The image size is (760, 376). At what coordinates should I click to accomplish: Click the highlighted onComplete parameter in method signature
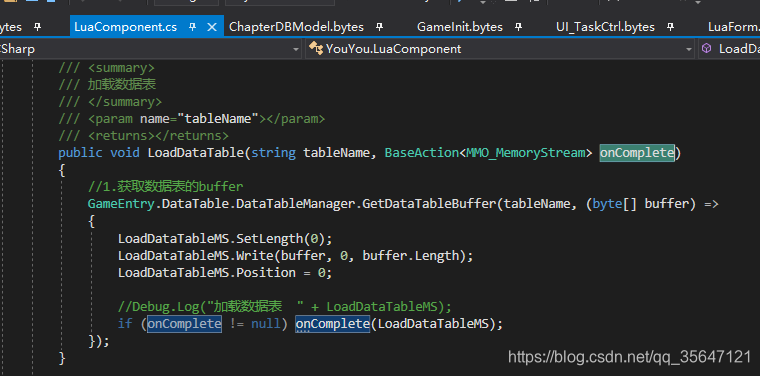(637, 153)
